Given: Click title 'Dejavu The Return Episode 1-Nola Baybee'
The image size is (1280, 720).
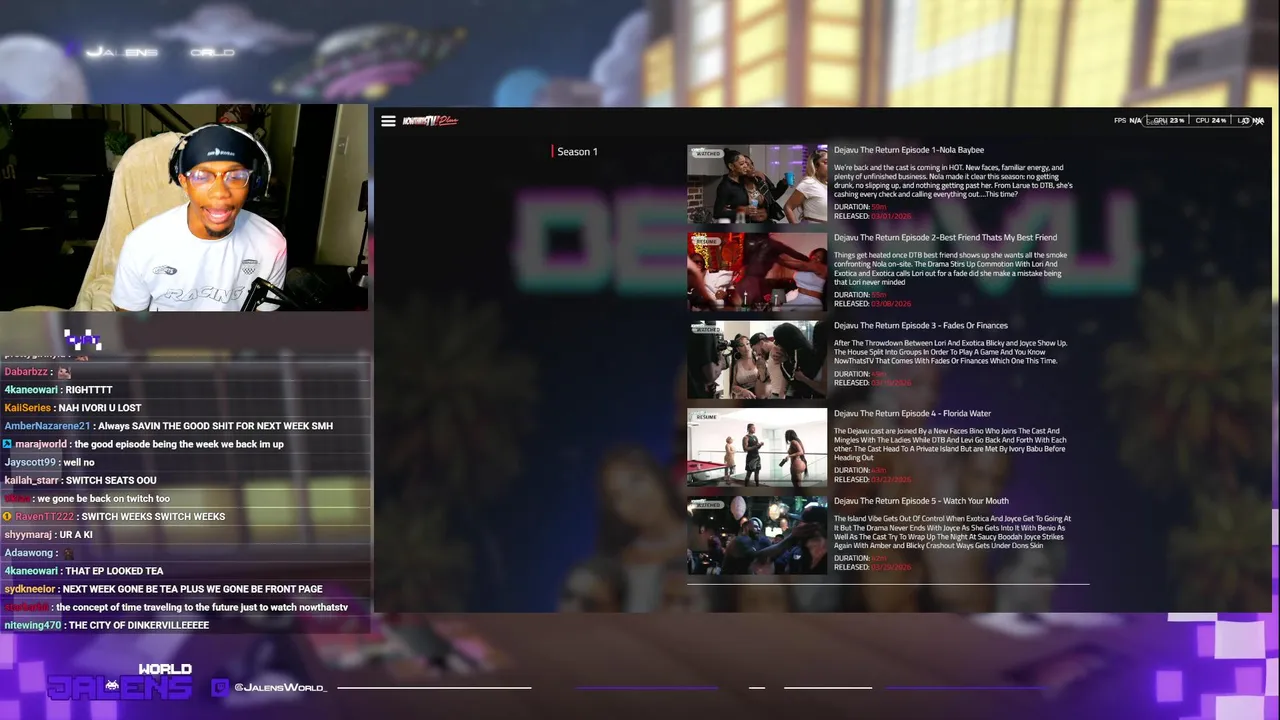Looking at the screenshot, I should click(x=909, y=150).
